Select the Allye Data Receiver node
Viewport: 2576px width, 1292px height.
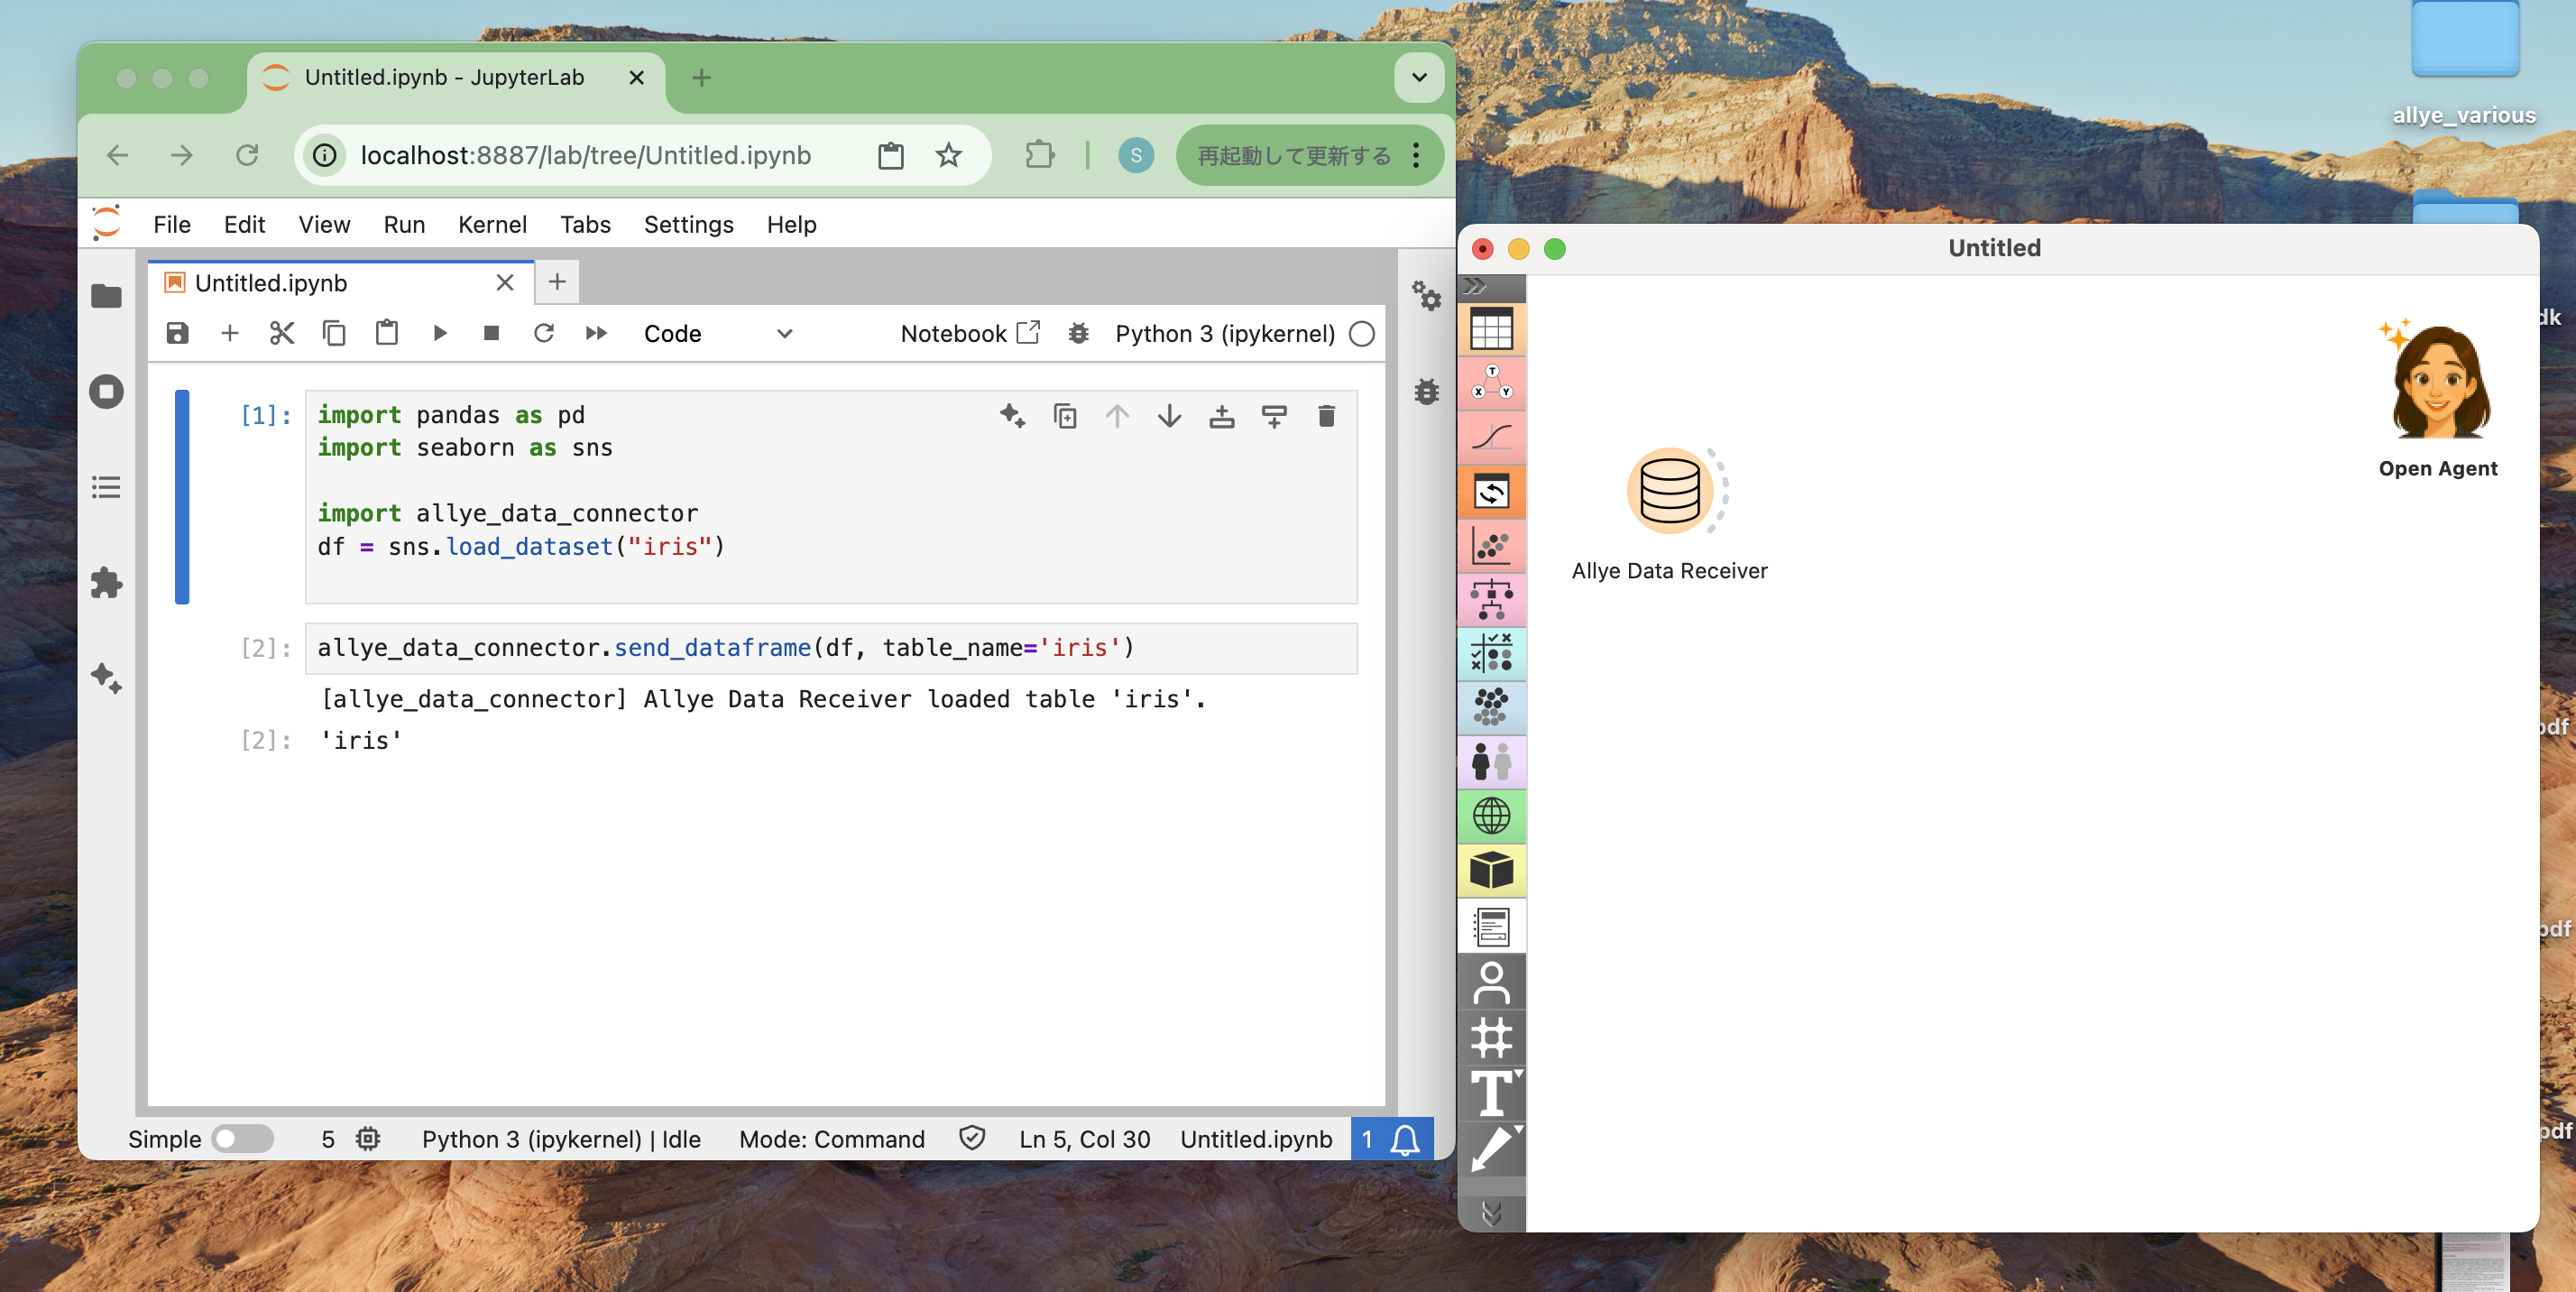point(1669,491)
